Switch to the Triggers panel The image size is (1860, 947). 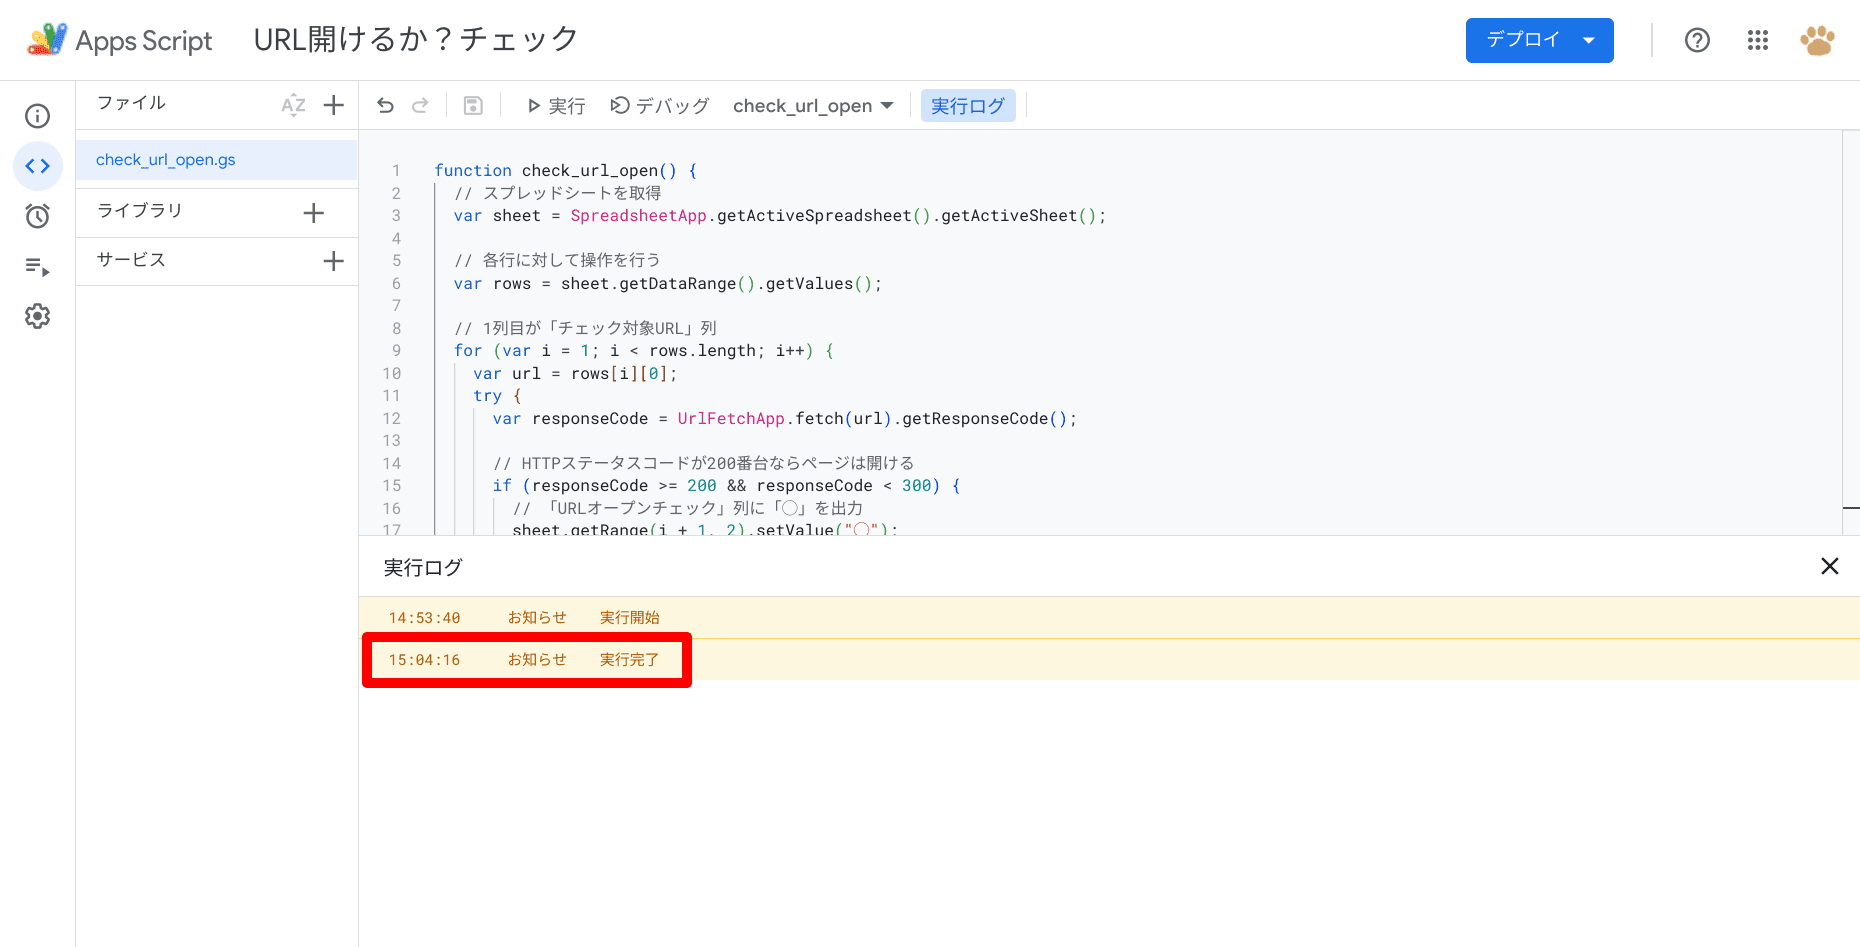coord(37,216)
